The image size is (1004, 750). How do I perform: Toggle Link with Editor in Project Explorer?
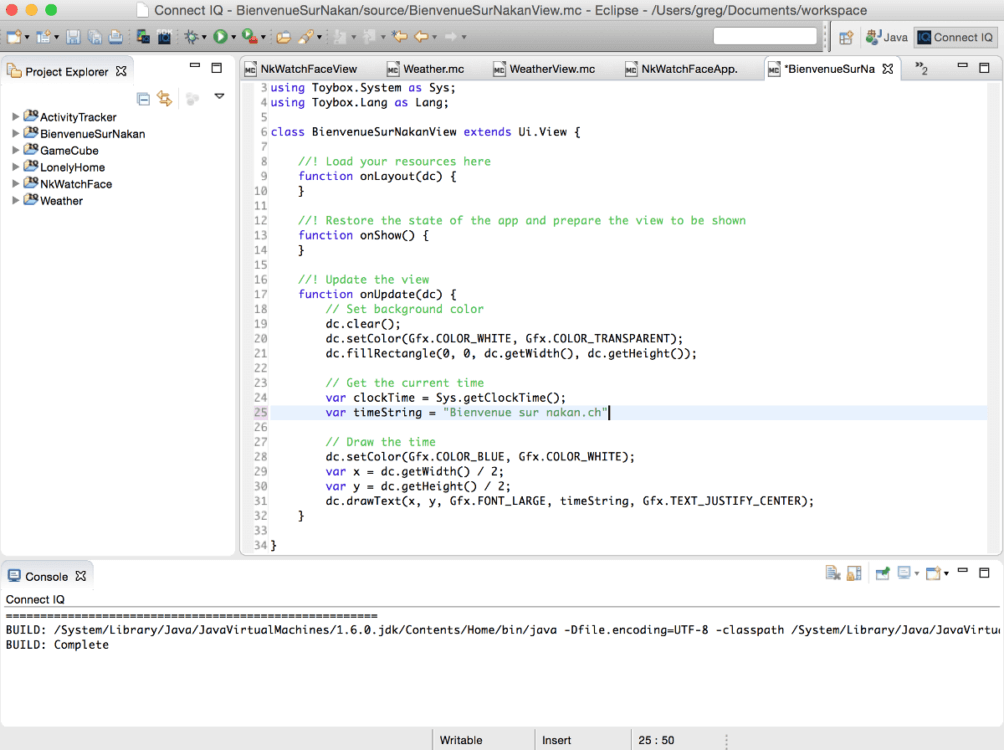165,98
